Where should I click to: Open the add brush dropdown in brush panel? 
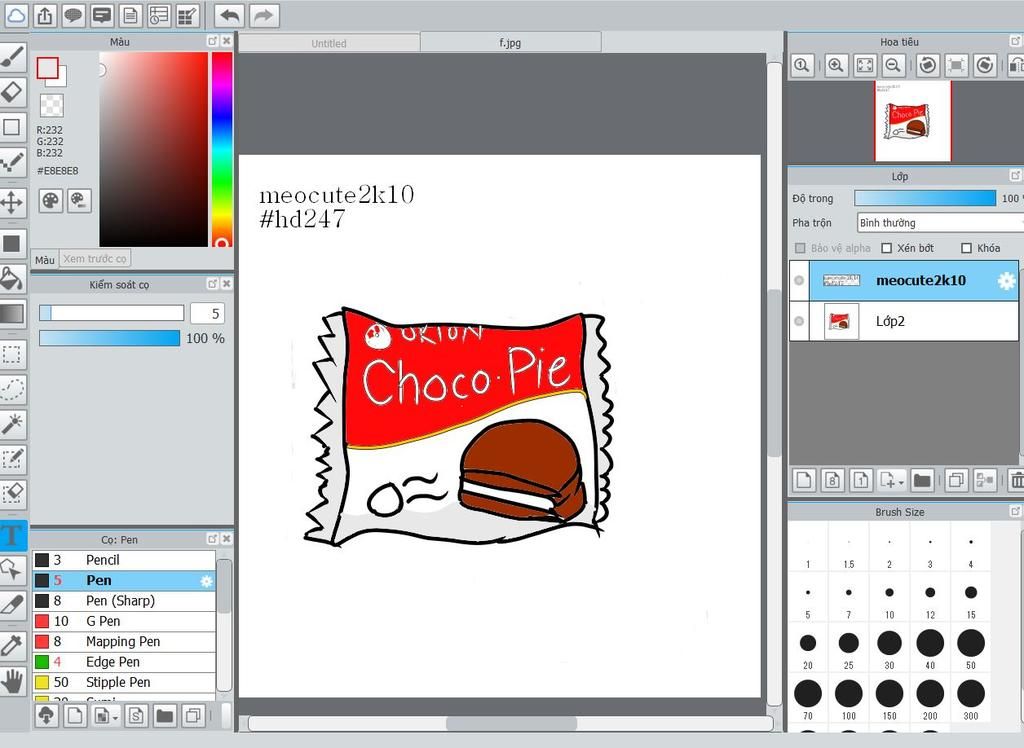106,716
